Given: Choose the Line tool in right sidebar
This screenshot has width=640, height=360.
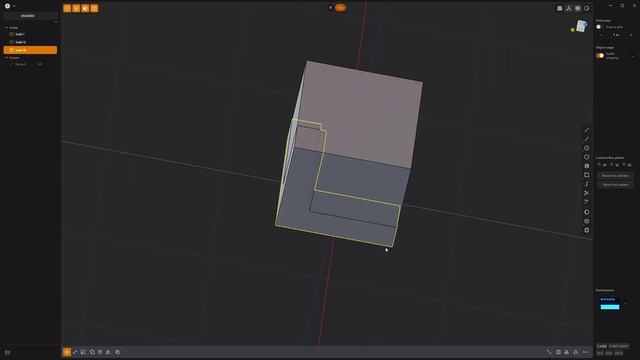Looking at the screenshot, I should [587, 130].
